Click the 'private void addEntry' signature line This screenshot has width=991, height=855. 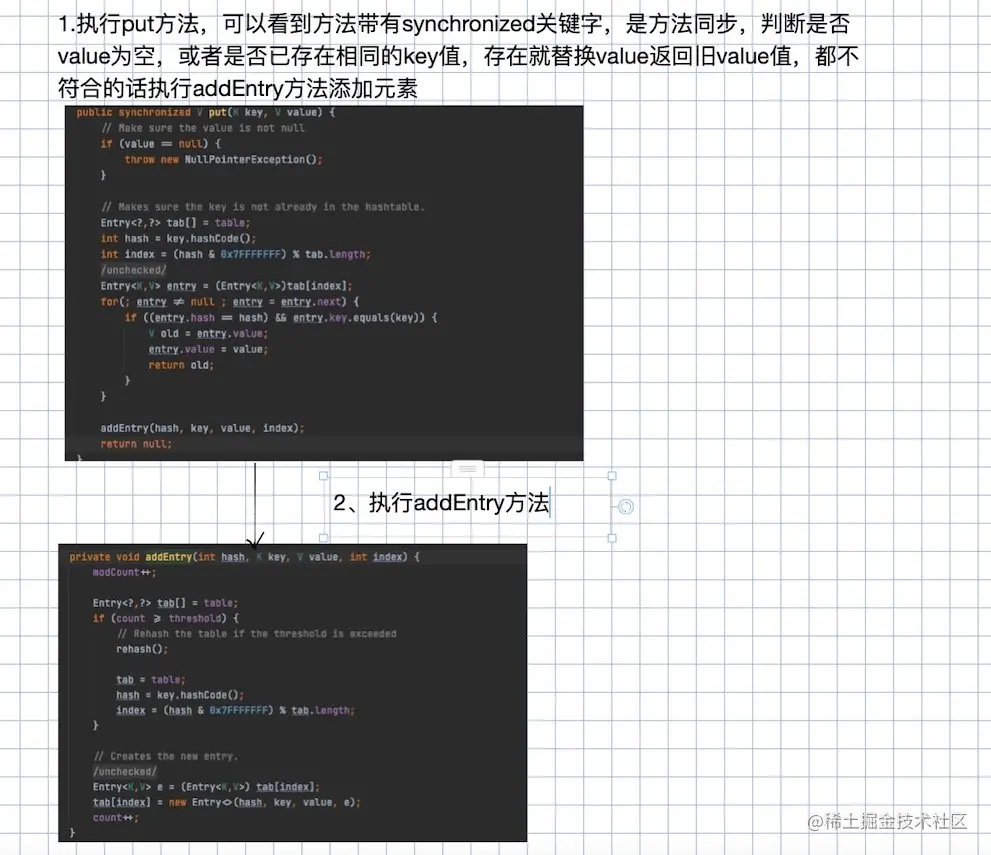coord(244,557)
